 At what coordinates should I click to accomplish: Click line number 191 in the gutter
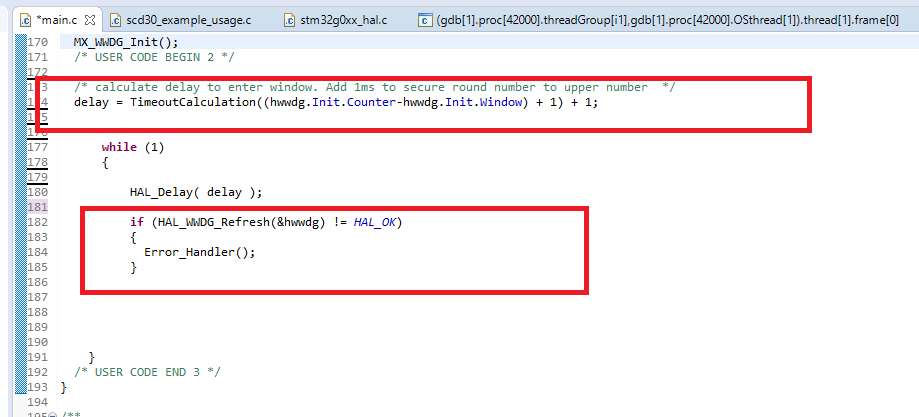(38, 357)
